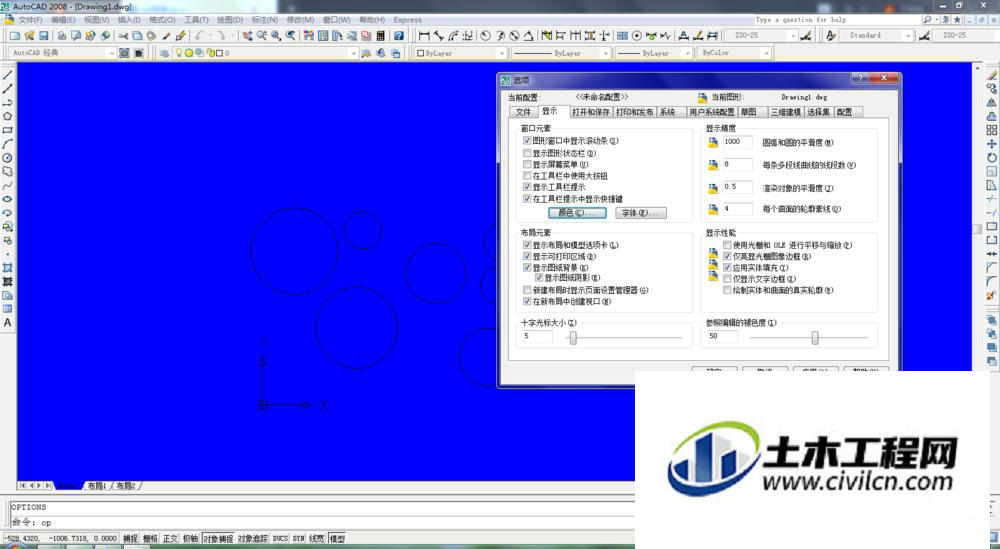This screenshot has height=549, width=1000.
Task: Switch to the 选择集 tab in Options
Action: [818, 112]
